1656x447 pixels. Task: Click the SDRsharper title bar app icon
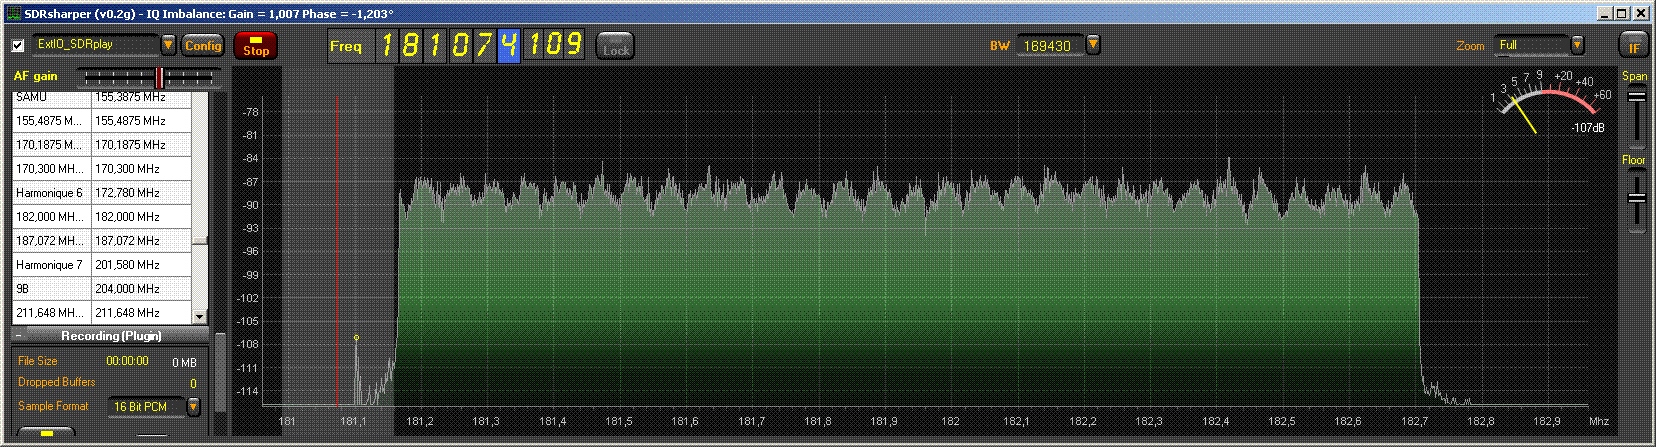tap(14, 14)
